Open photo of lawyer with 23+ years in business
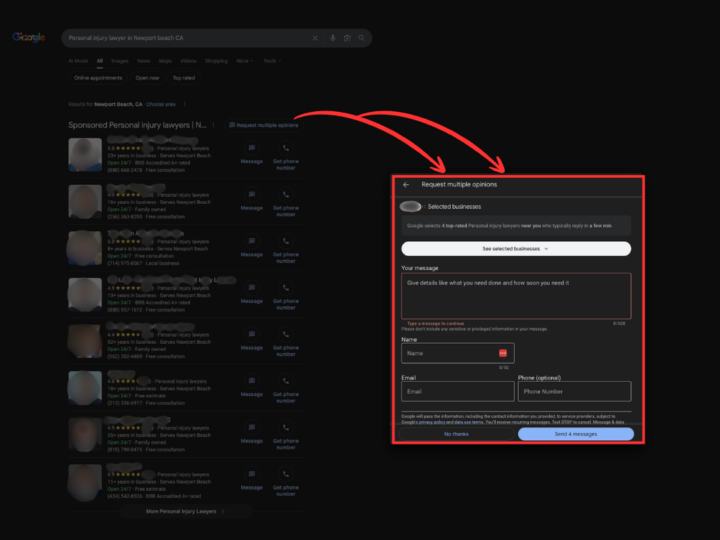Image resolution: width=720 pixels, height=540 pixels. [x=85, y=155]
